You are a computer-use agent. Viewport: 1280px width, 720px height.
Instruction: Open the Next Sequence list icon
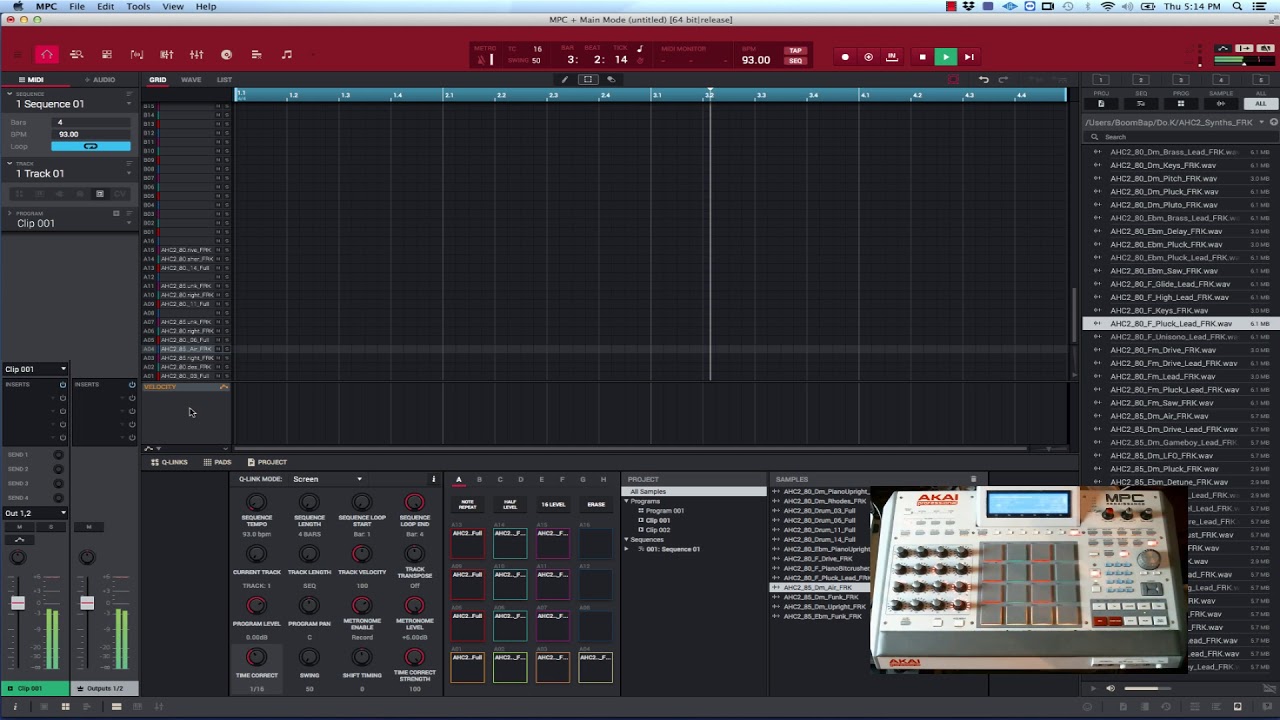pos(256,55)
